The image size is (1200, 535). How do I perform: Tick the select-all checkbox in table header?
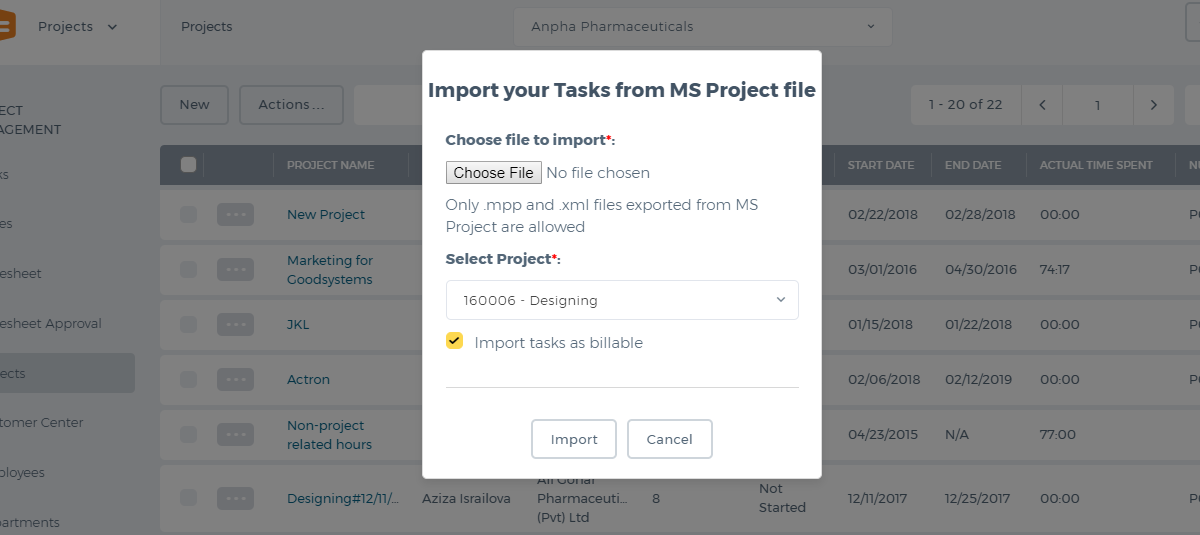188,165
